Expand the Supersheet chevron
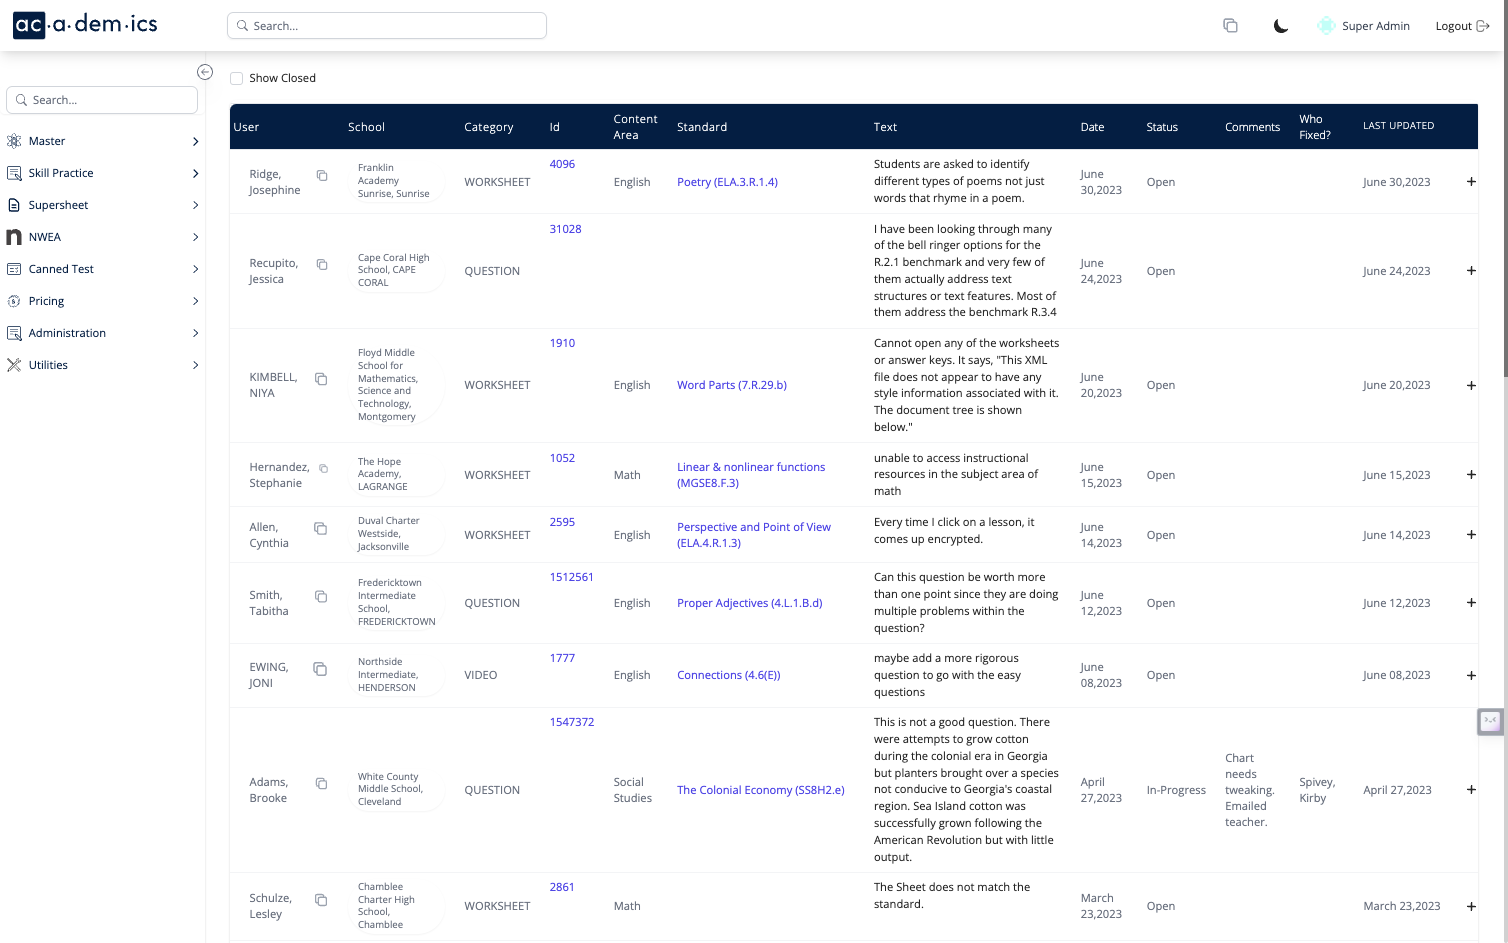Image resolution: width=1508 pixels, height=943 pixels. coord(195,205)
